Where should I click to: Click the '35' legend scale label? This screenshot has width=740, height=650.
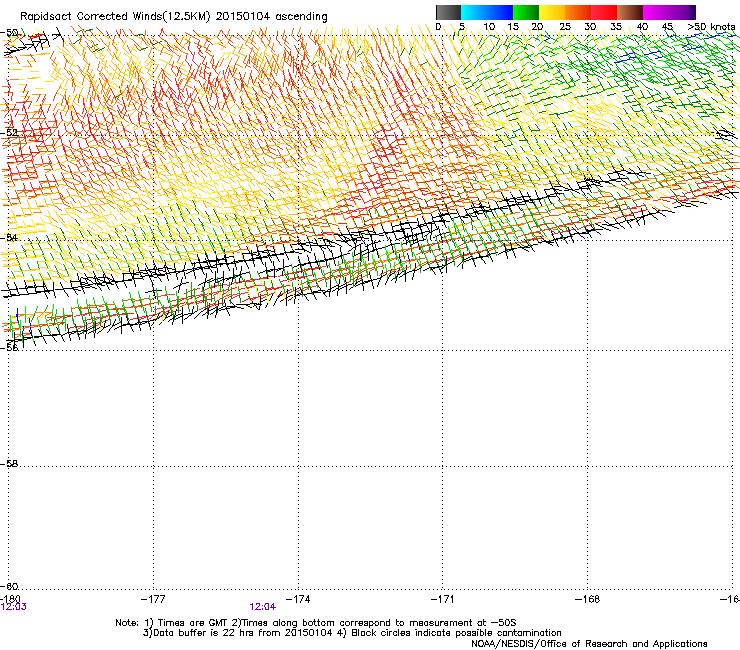coord(616,27)
